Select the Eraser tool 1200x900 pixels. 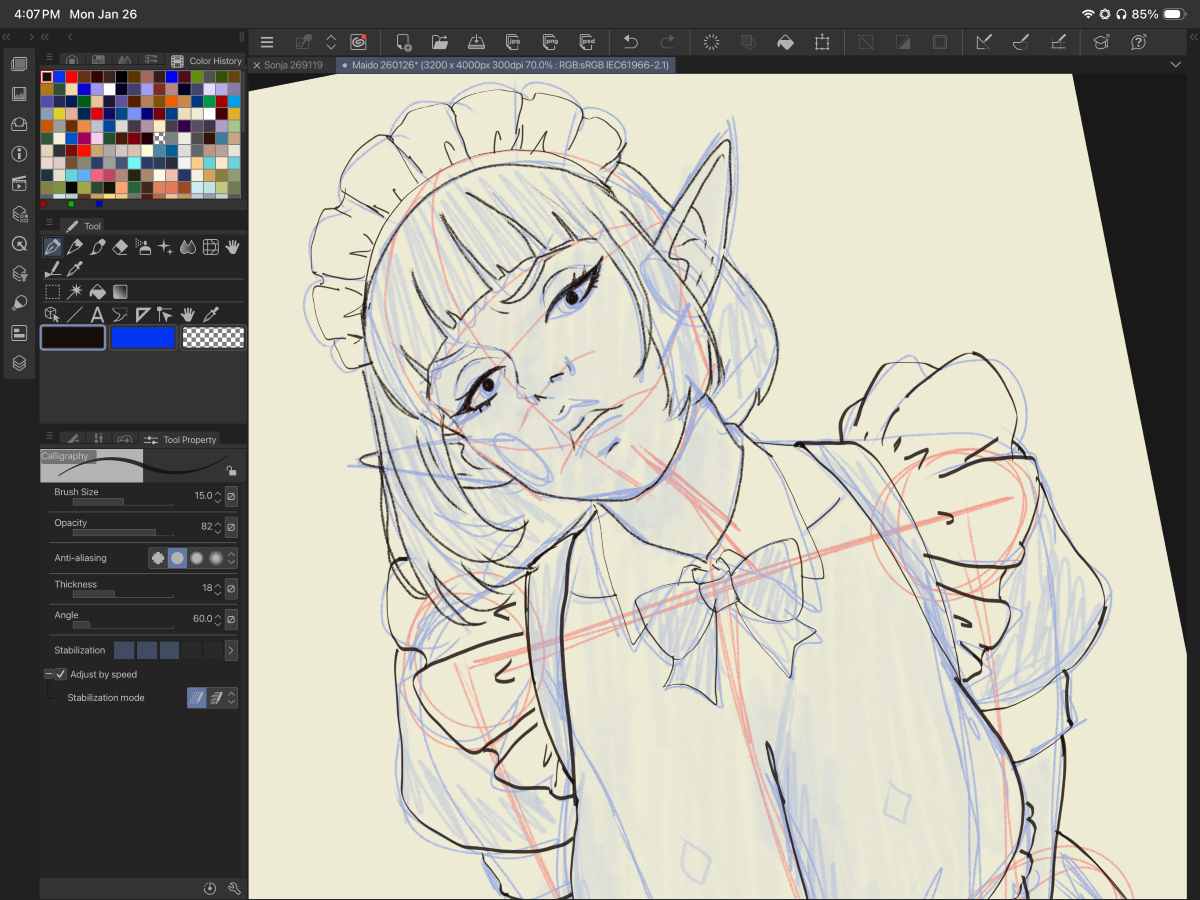pyautogui.click(x=121, y=247)
